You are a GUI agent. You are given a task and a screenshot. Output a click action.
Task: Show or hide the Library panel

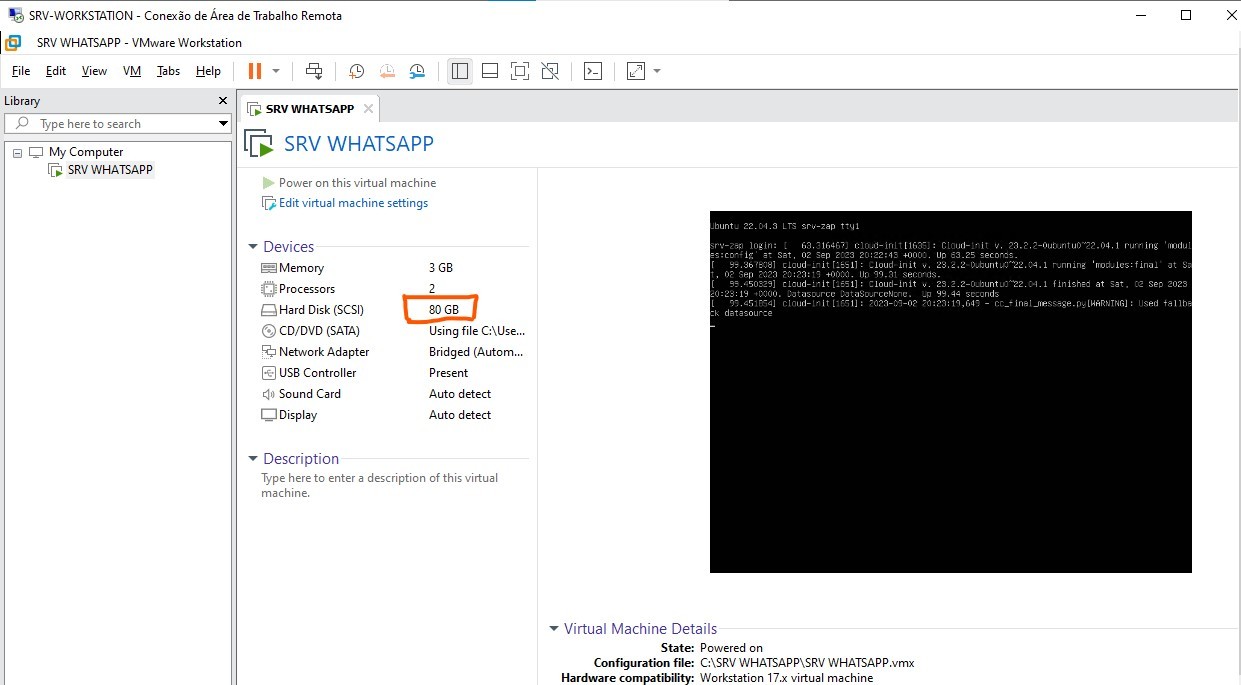pos(459,71)
